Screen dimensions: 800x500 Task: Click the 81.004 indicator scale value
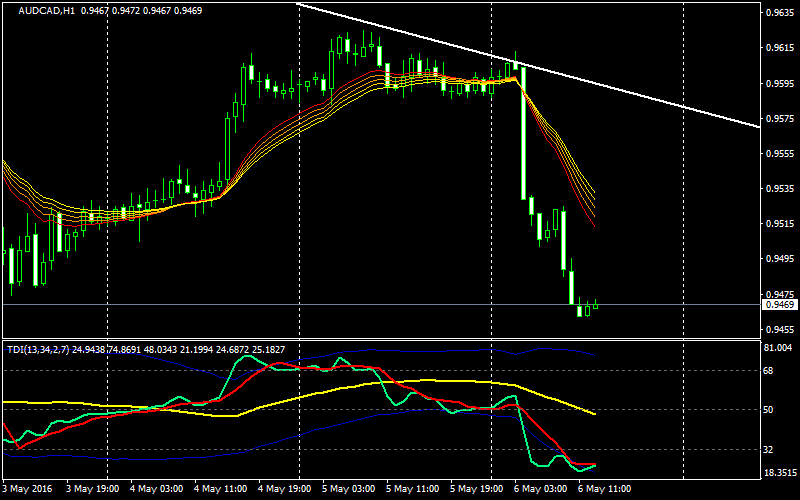779,348
